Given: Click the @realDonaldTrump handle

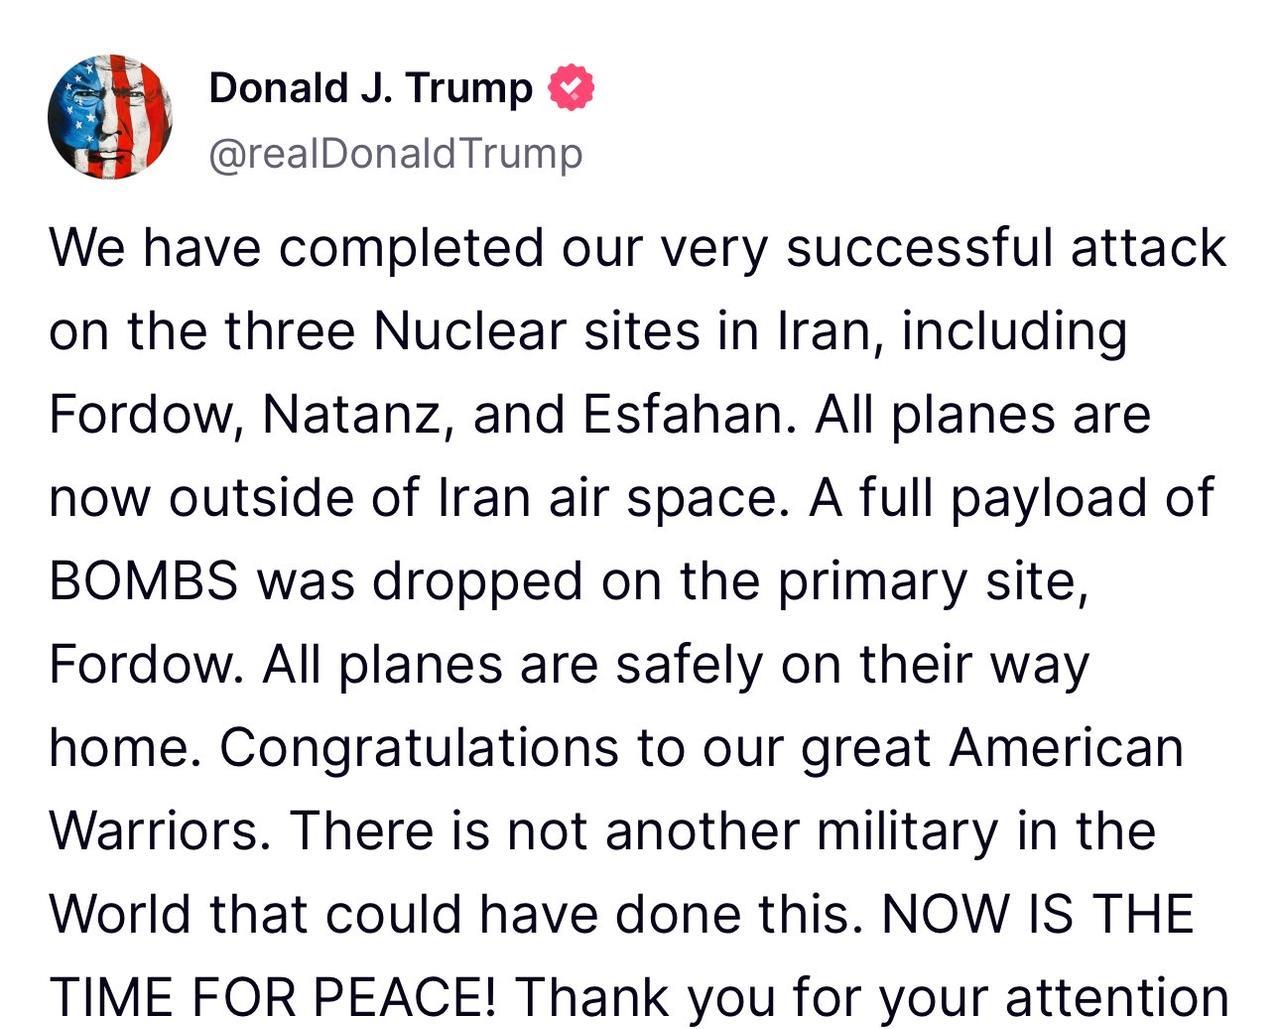Looking at the screenshot, I should click(395, 154).
